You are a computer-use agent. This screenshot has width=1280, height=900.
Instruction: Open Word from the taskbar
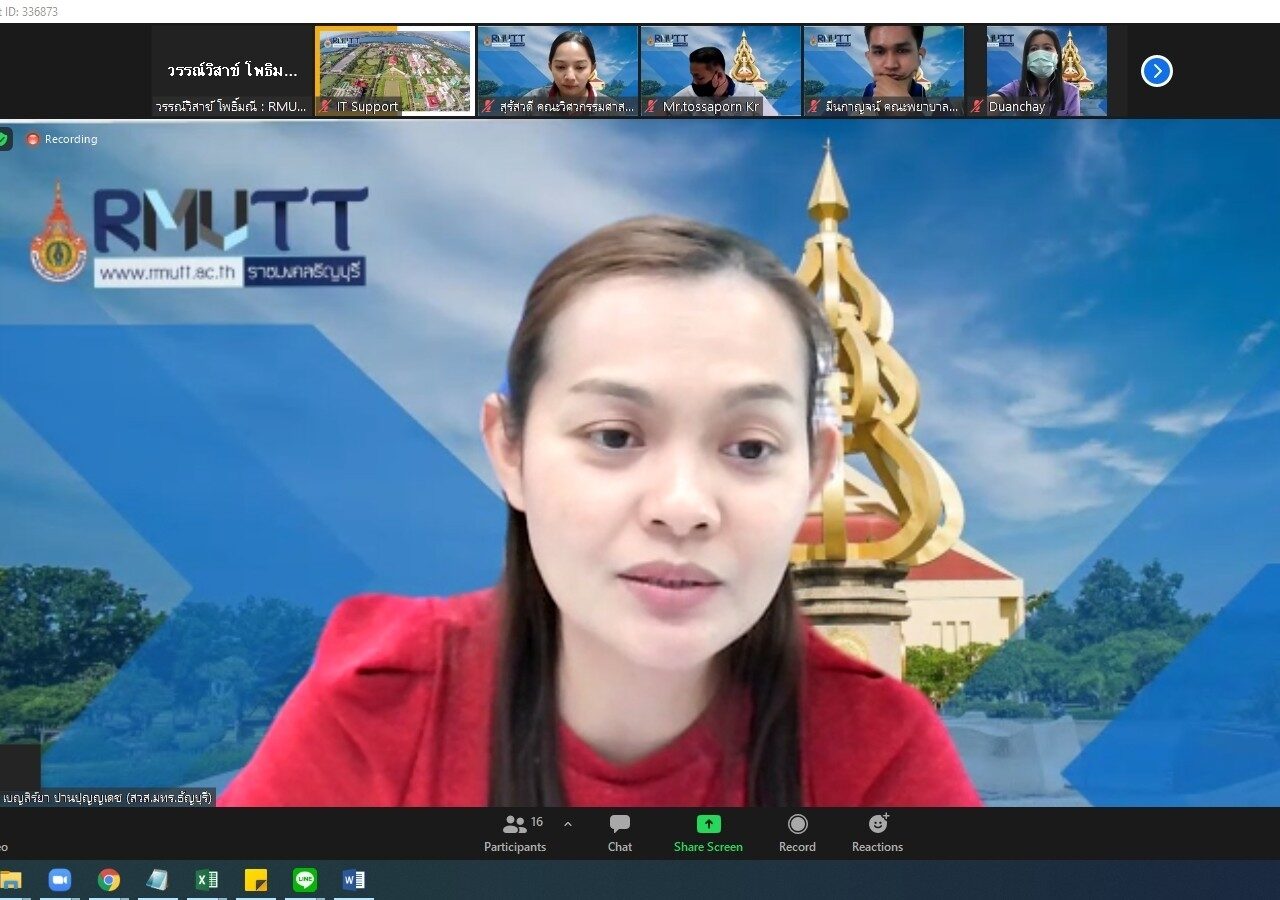354,880
